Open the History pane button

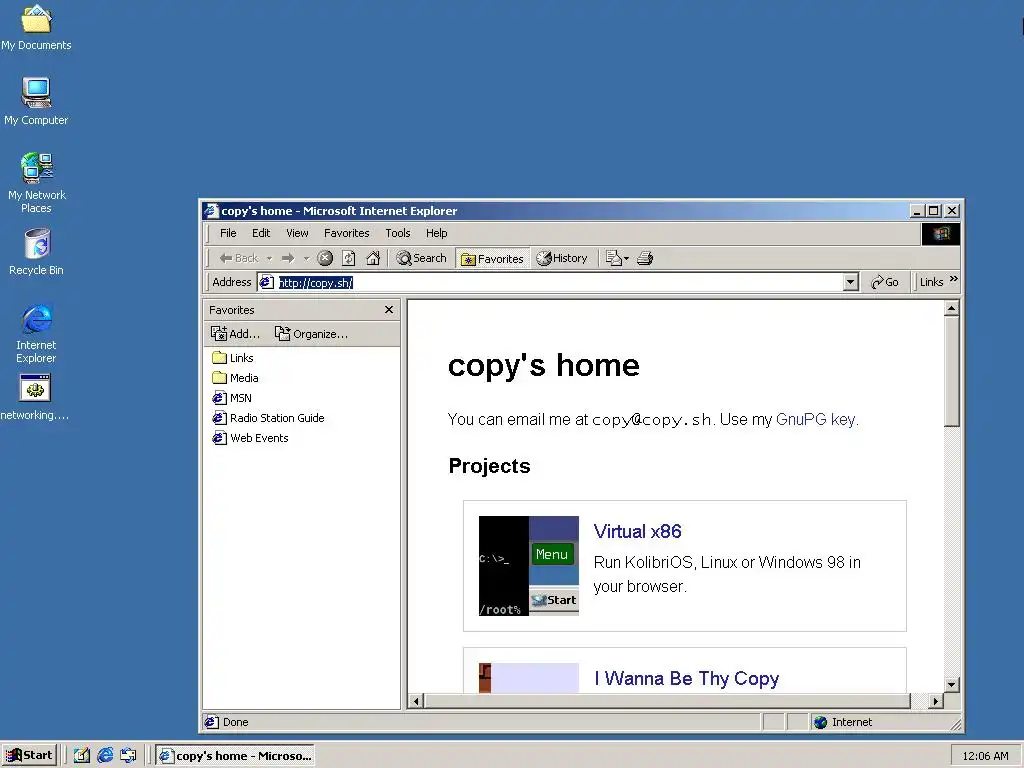[562, 258]
